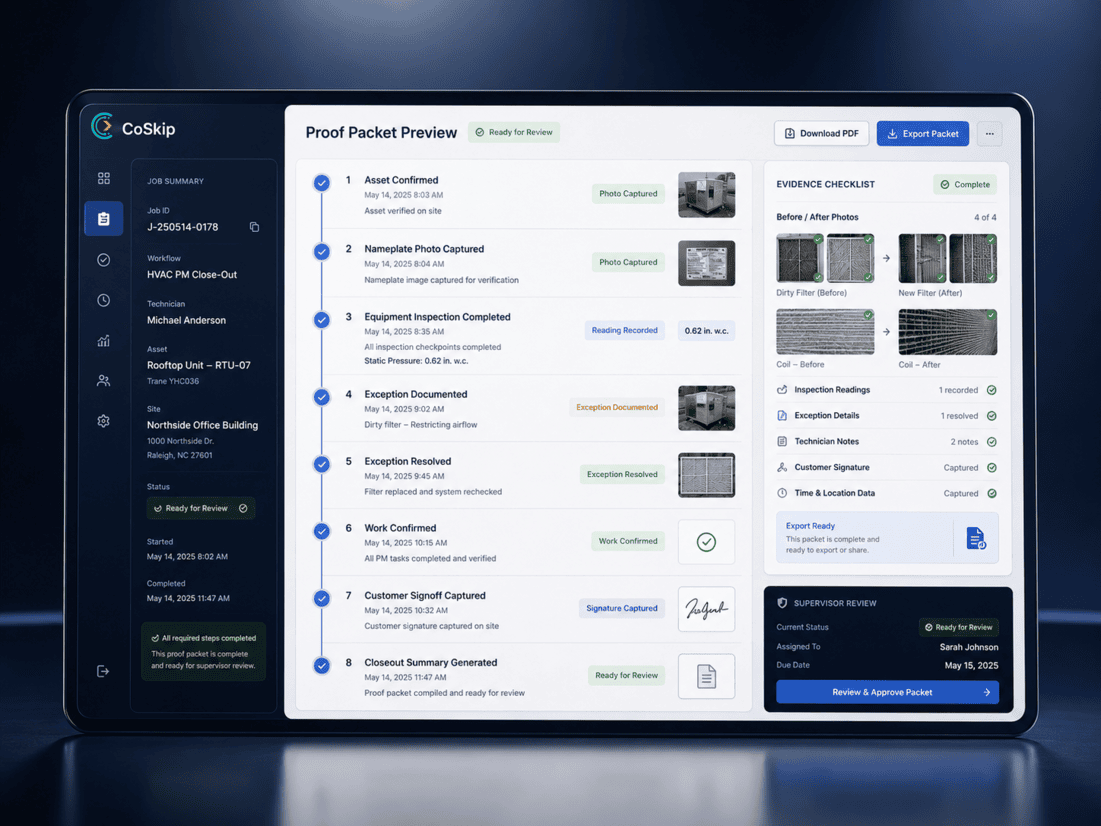Open the more options ellipsis button
The image size is (1101, 826).
tap(989, 133)
